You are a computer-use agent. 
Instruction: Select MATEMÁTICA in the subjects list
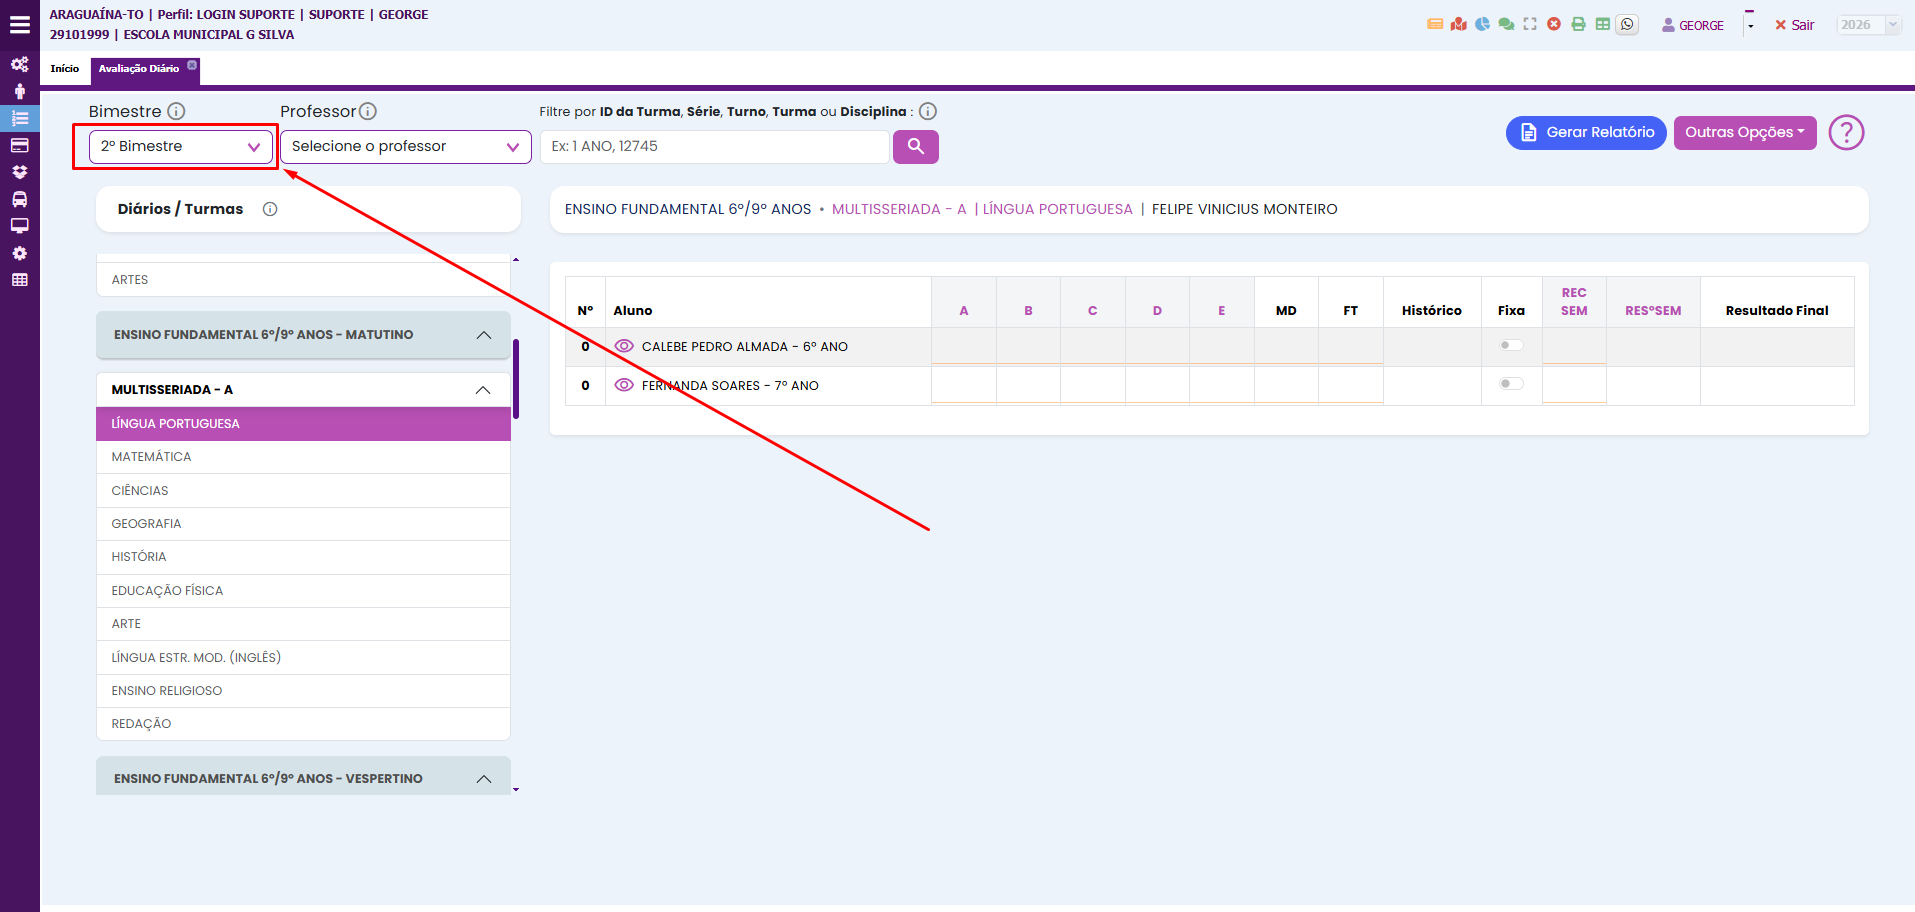pos(151,457)
